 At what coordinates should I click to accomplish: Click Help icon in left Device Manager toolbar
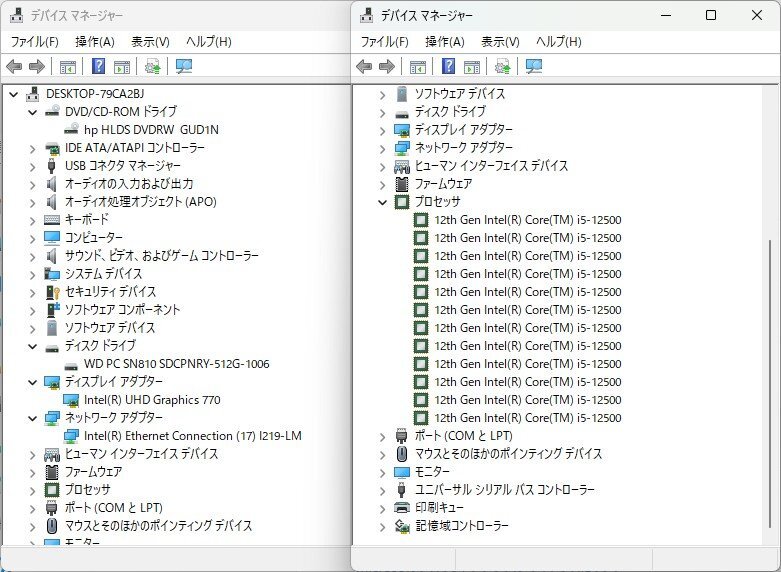tap(99, 66)
